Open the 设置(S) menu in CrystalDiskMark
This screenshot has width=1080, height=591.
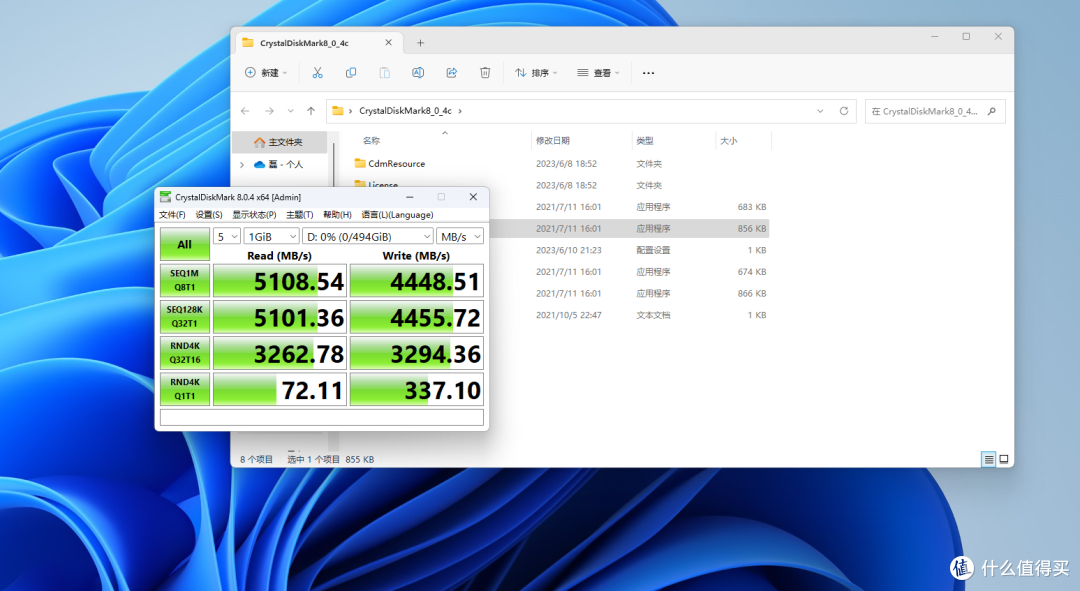click(x=209, y=215)
